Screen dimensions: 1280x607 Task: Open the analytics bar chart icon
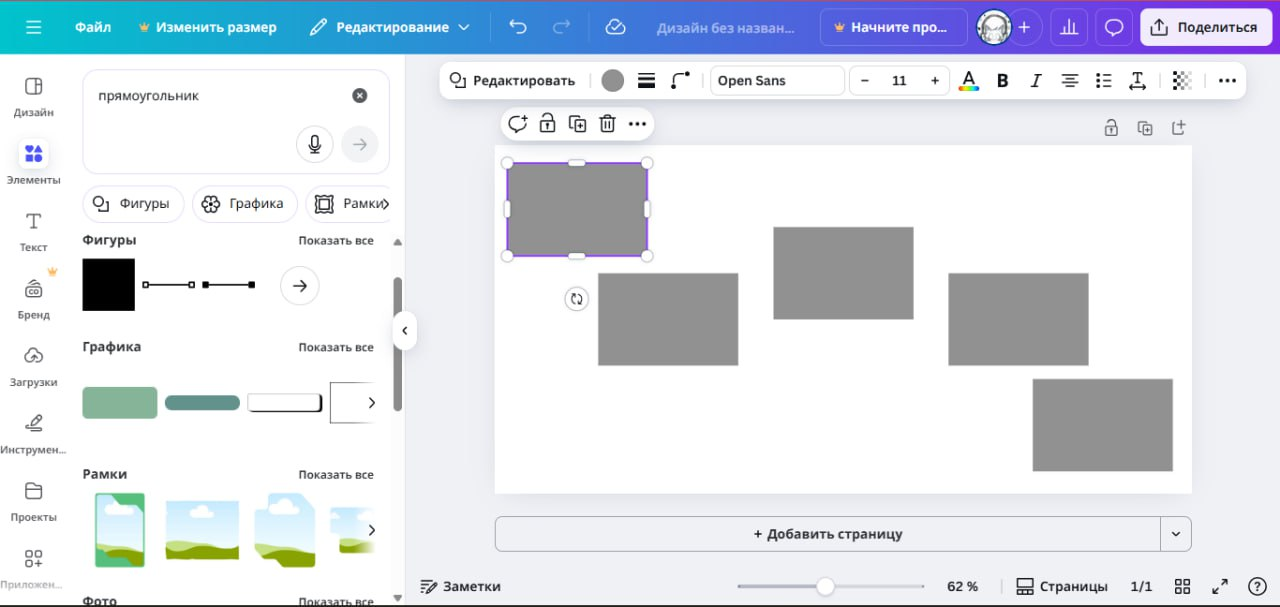click(x=1069, y=27)
